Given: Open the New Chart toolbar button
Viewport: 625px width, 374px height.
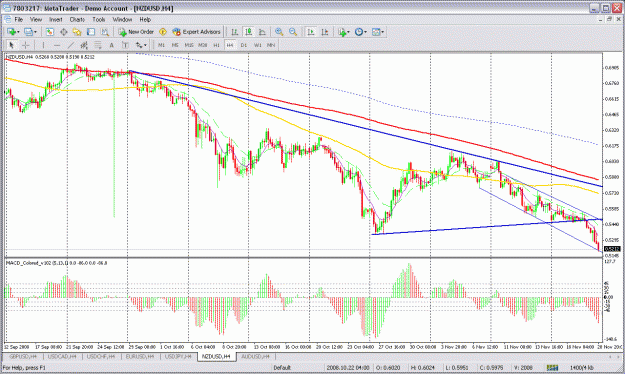Looking at the screenshot, I should [x=11, y=32].
